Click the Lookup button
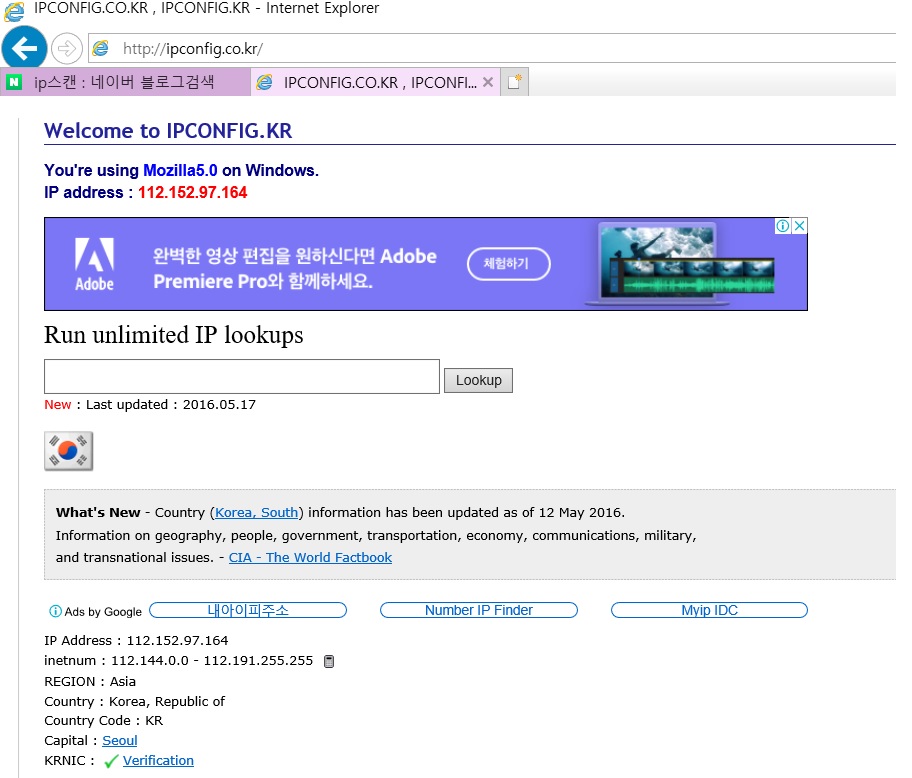The image size is (912, 778). click(478, 380)
